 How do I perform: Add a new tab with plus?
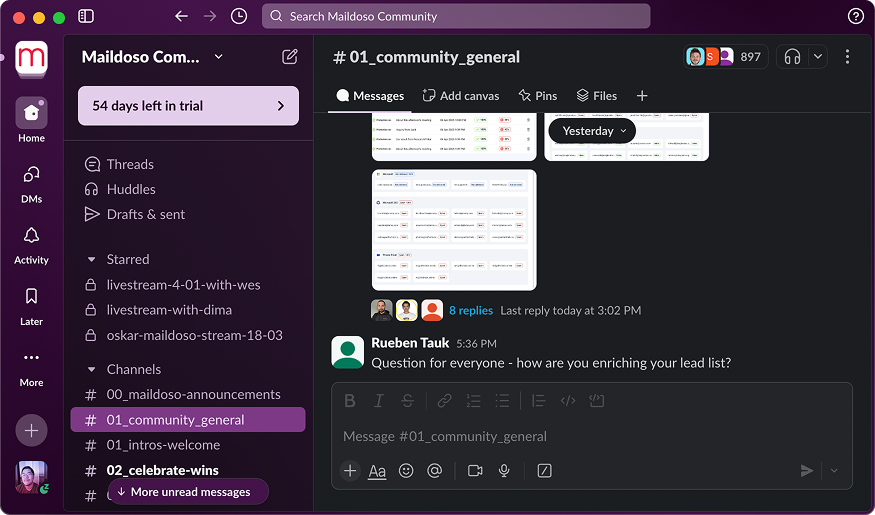[x=642, y=96]
